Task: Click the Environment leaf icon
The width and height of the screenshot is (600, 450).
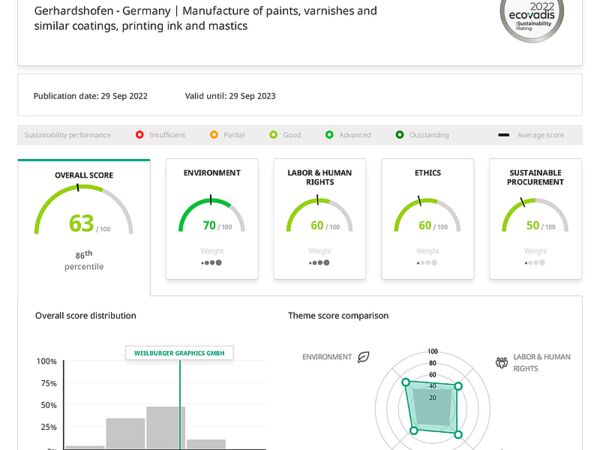Action: click(363, 357)
